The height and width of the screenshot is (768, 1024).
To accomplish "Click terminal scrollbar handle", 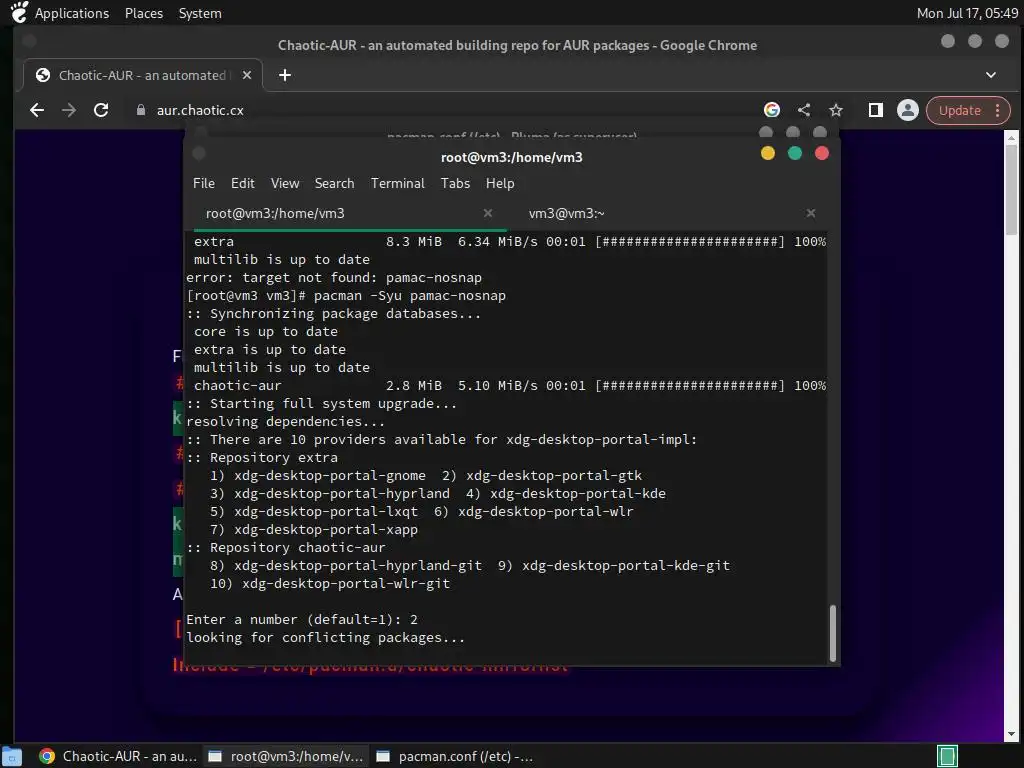I will [833, 633].
